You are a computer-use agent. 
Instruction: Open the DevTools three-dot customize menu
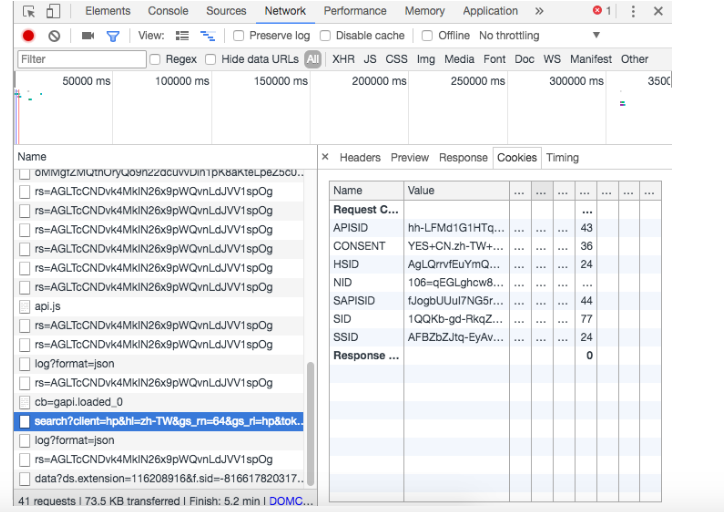coord(633,11)
